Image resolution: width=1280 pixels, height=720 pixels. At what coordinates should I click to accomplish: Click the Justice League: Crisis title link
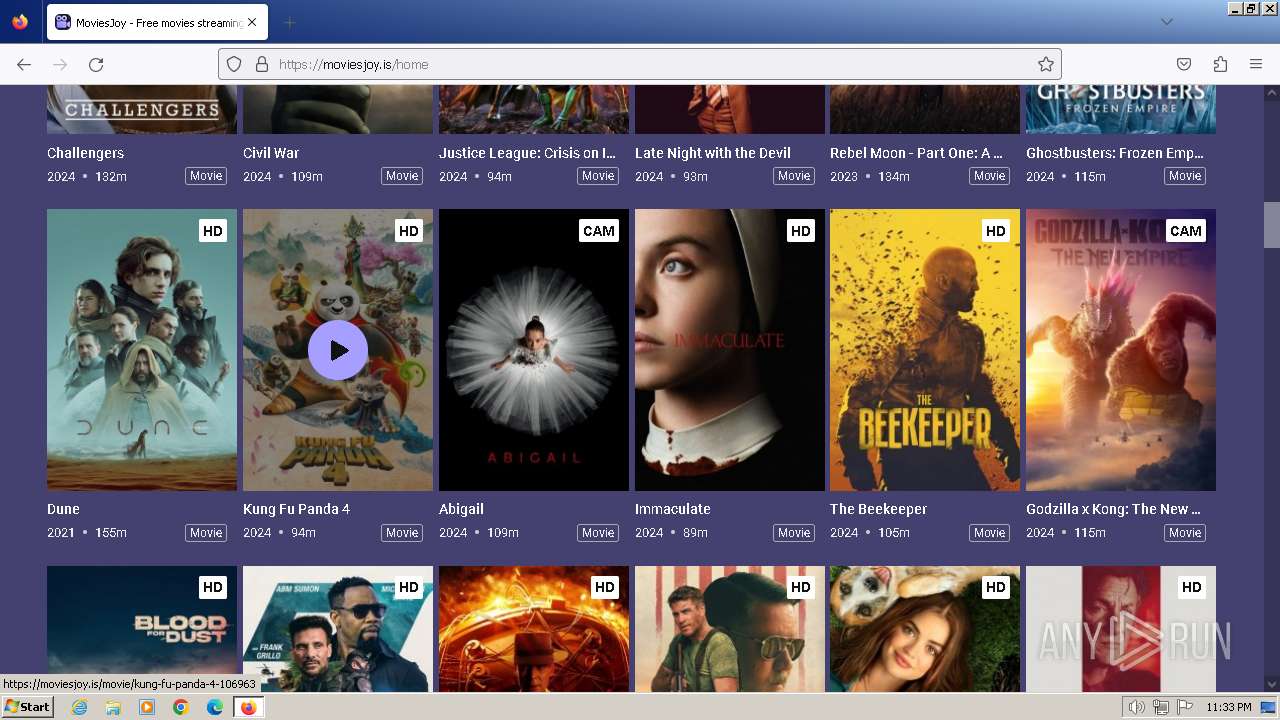[x=527, y=153]
